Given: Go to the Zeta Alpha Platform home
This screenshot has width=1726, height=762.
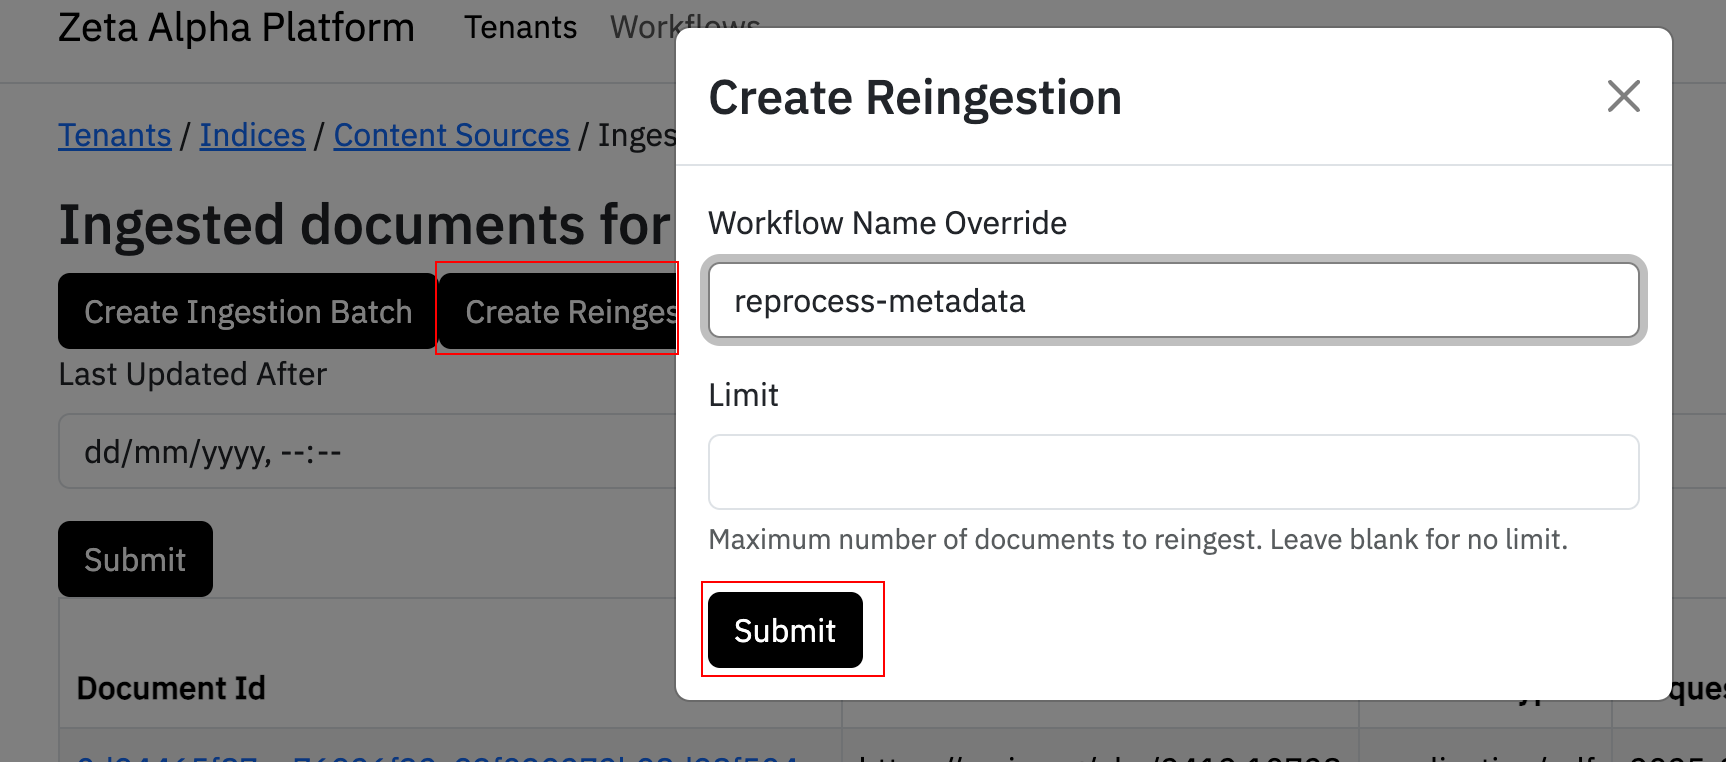Looking at the screenshot, I should (236, 27).
